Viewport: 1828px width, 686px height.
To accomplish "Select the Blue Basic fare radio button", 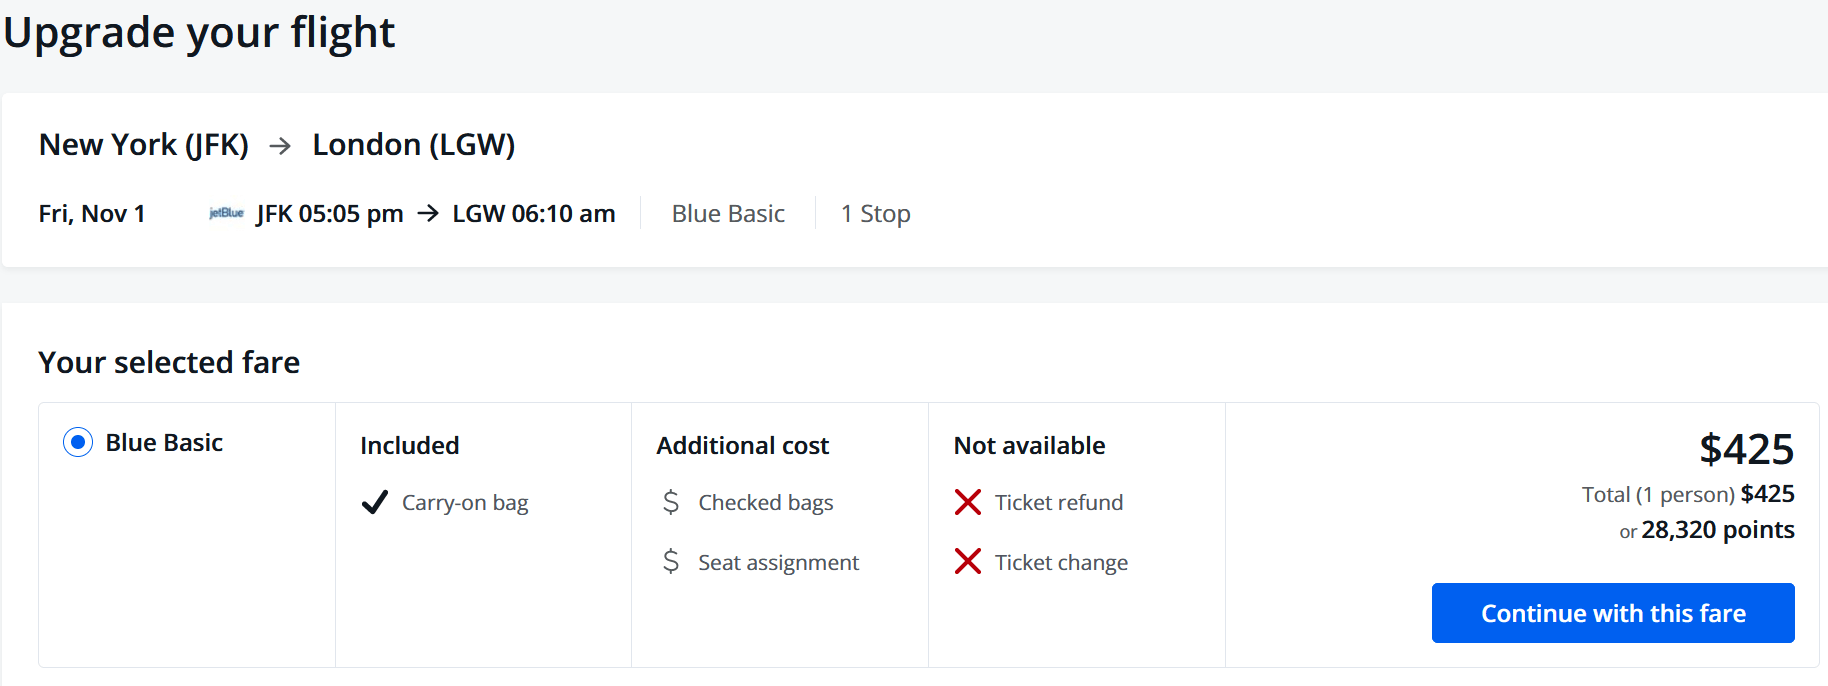I will (78, 442).
